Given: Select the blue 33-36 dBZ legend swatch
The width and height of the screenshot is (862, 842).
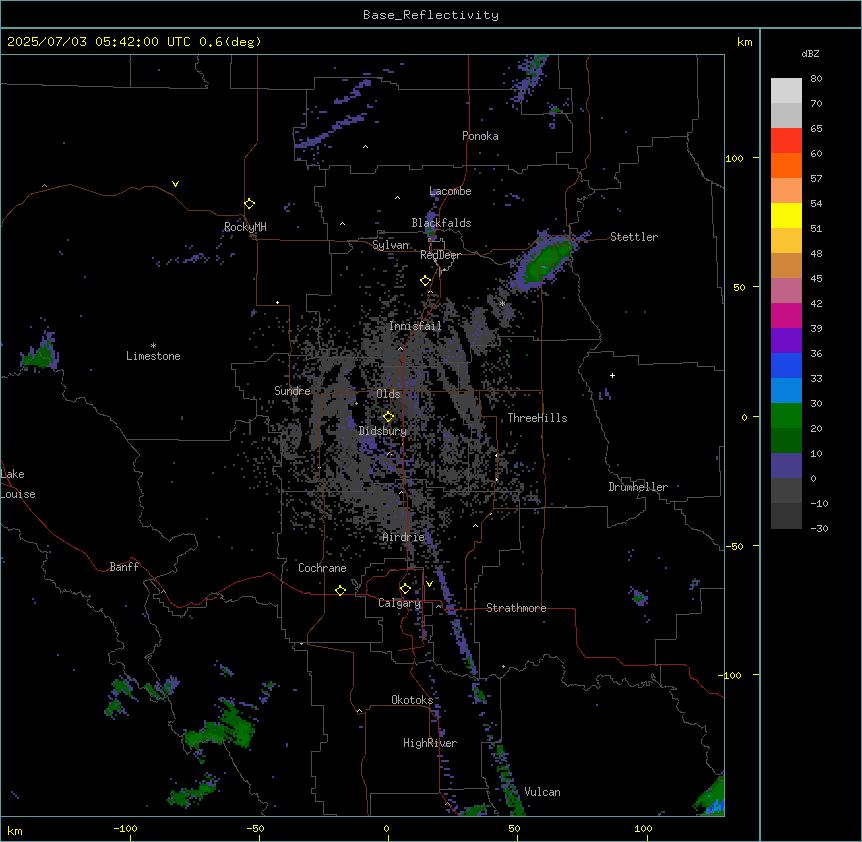Looking at the screenshot, I should (x=786, y=365).
